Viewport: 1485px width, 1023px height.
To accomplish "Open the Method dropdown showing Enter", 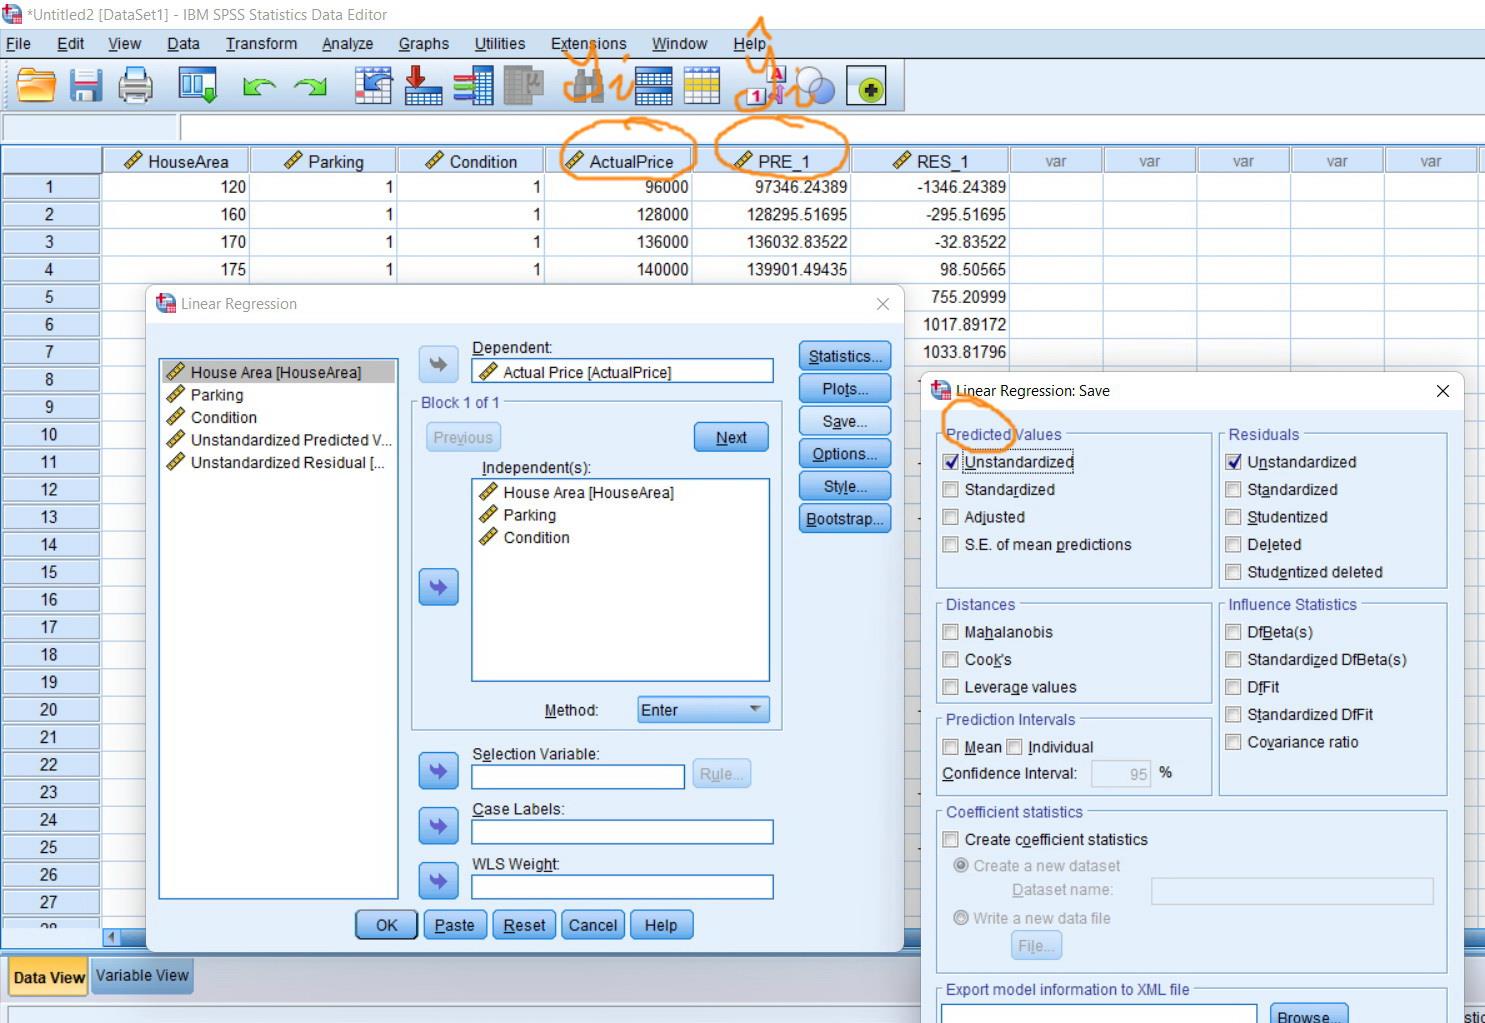I will [x=701, y=709].
